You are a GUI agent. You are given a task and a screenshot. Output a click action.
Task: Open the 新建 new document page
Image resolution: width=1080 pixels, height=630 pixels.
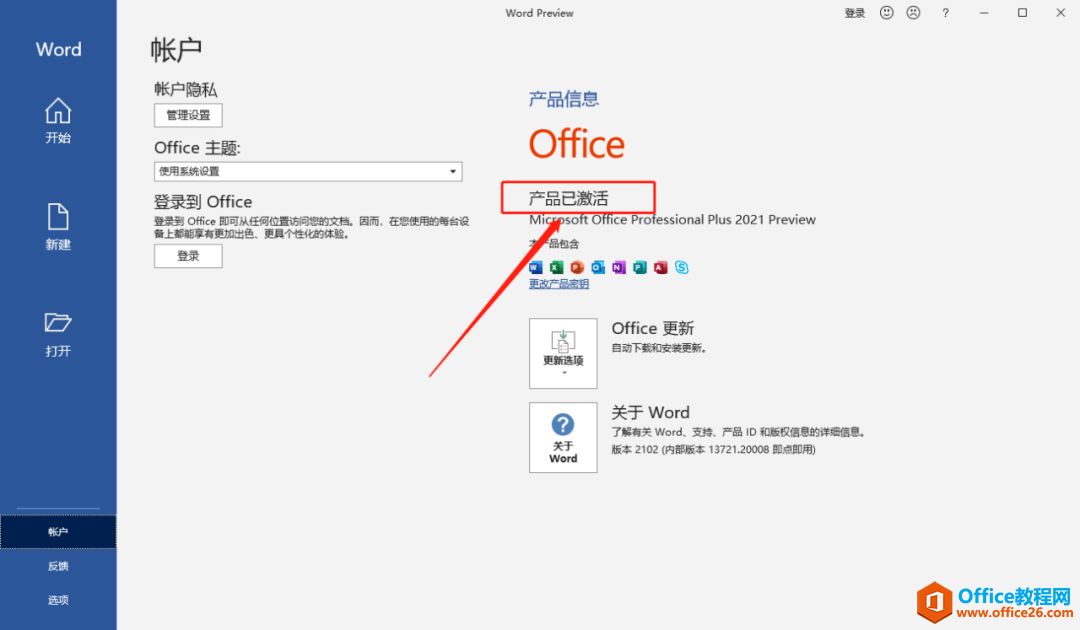tap(58, 227)
